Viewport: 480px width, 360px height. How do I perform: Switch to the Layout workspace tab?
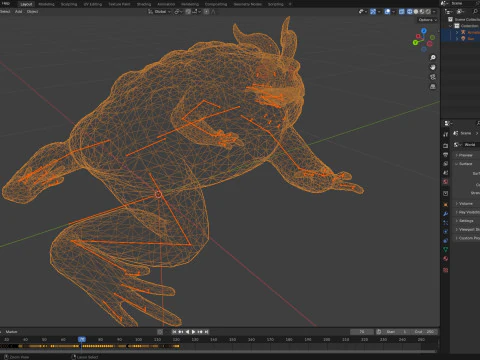click(x=26, y=4)
